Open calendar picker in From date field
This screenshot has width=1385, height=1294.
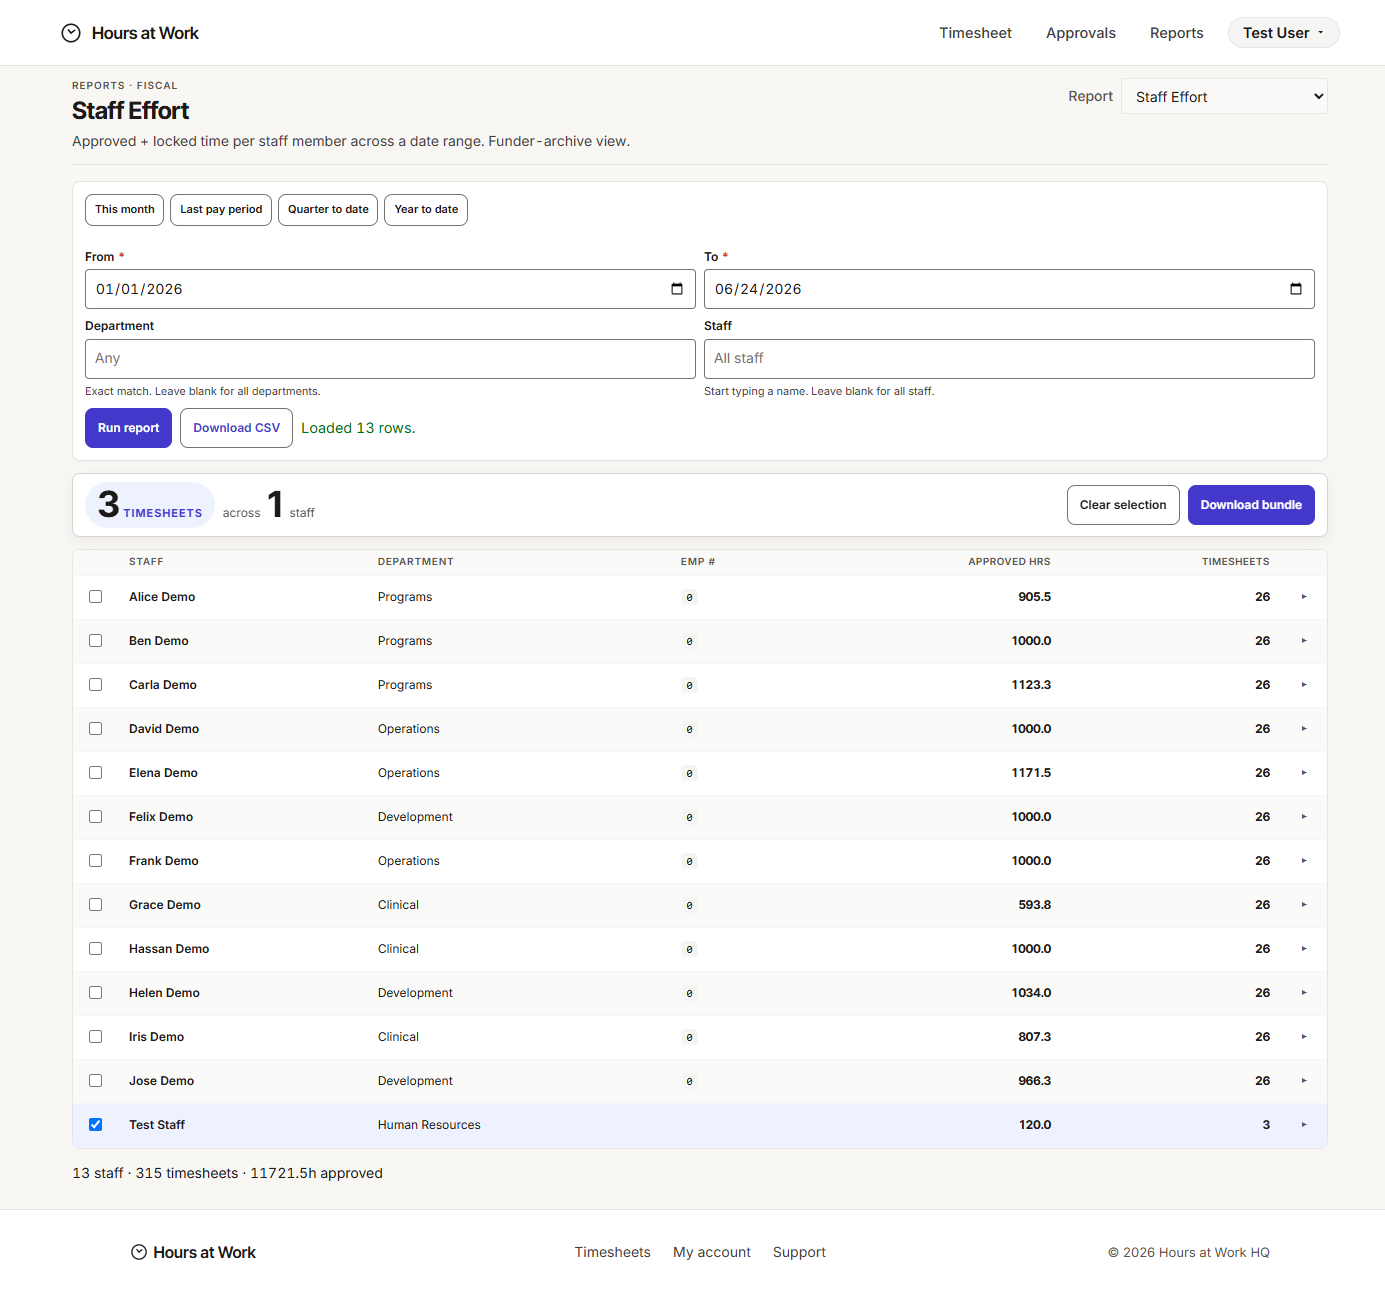677,289
